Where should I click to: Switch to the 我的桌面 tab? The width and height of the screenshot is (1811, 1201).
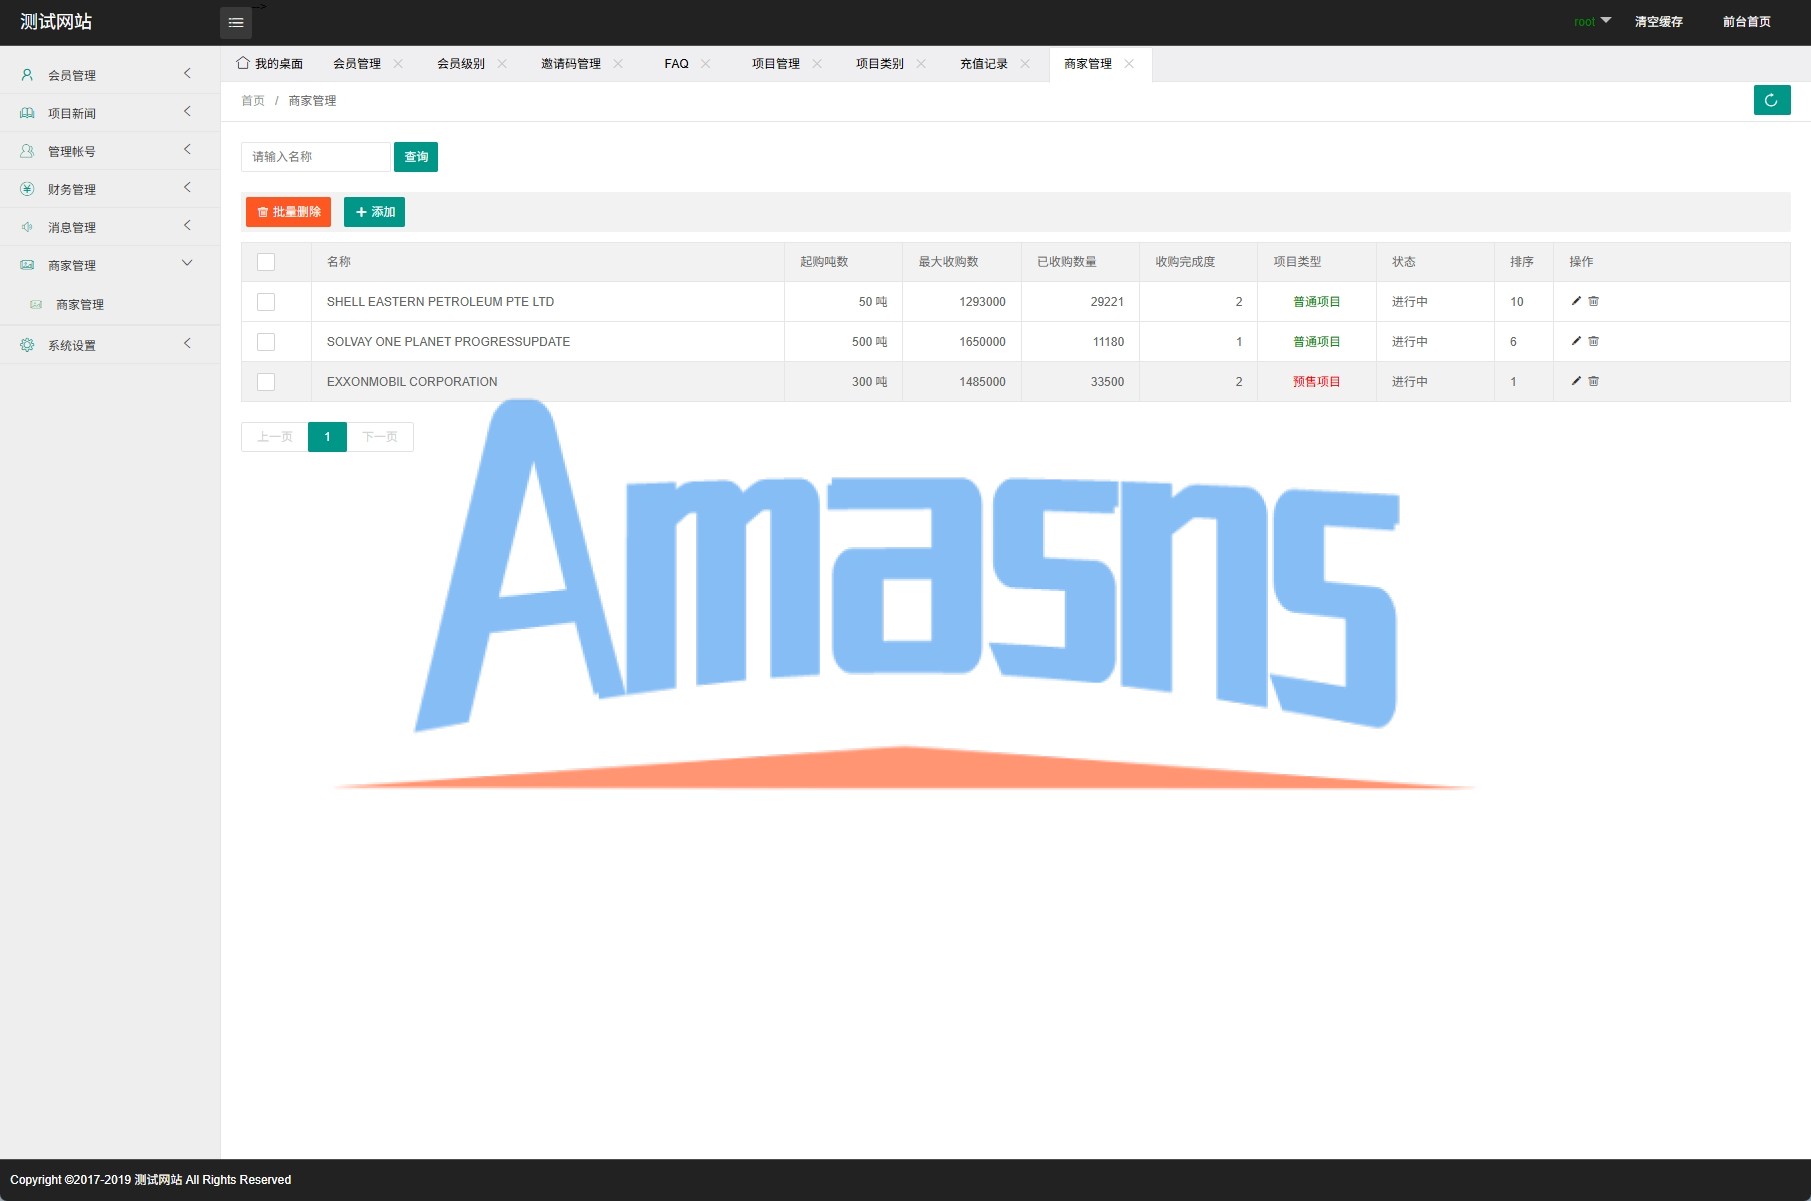[x=269, y=64]
